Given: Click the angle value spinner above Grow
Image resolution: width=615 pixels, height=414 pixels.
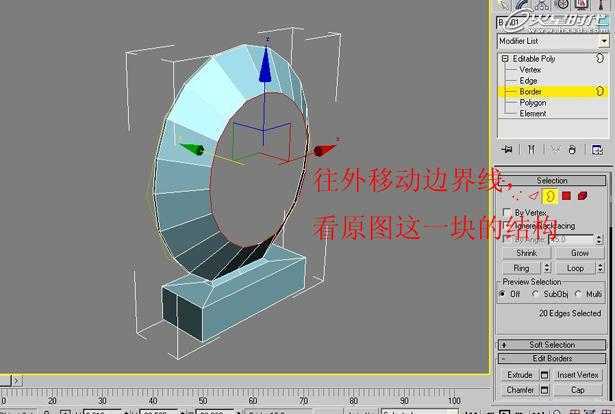Looking at the screenshot, I should coord(599,239).
